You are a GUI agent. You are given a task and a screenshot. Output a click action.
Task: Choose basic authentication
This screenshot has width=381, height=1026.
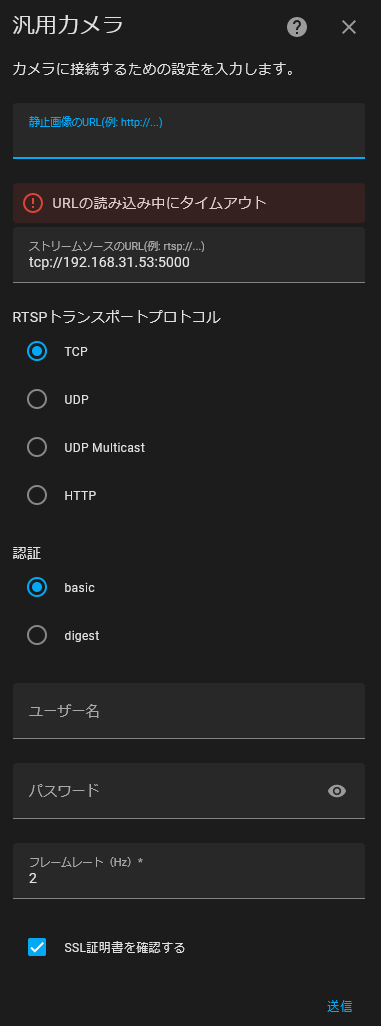pos(37,588)
